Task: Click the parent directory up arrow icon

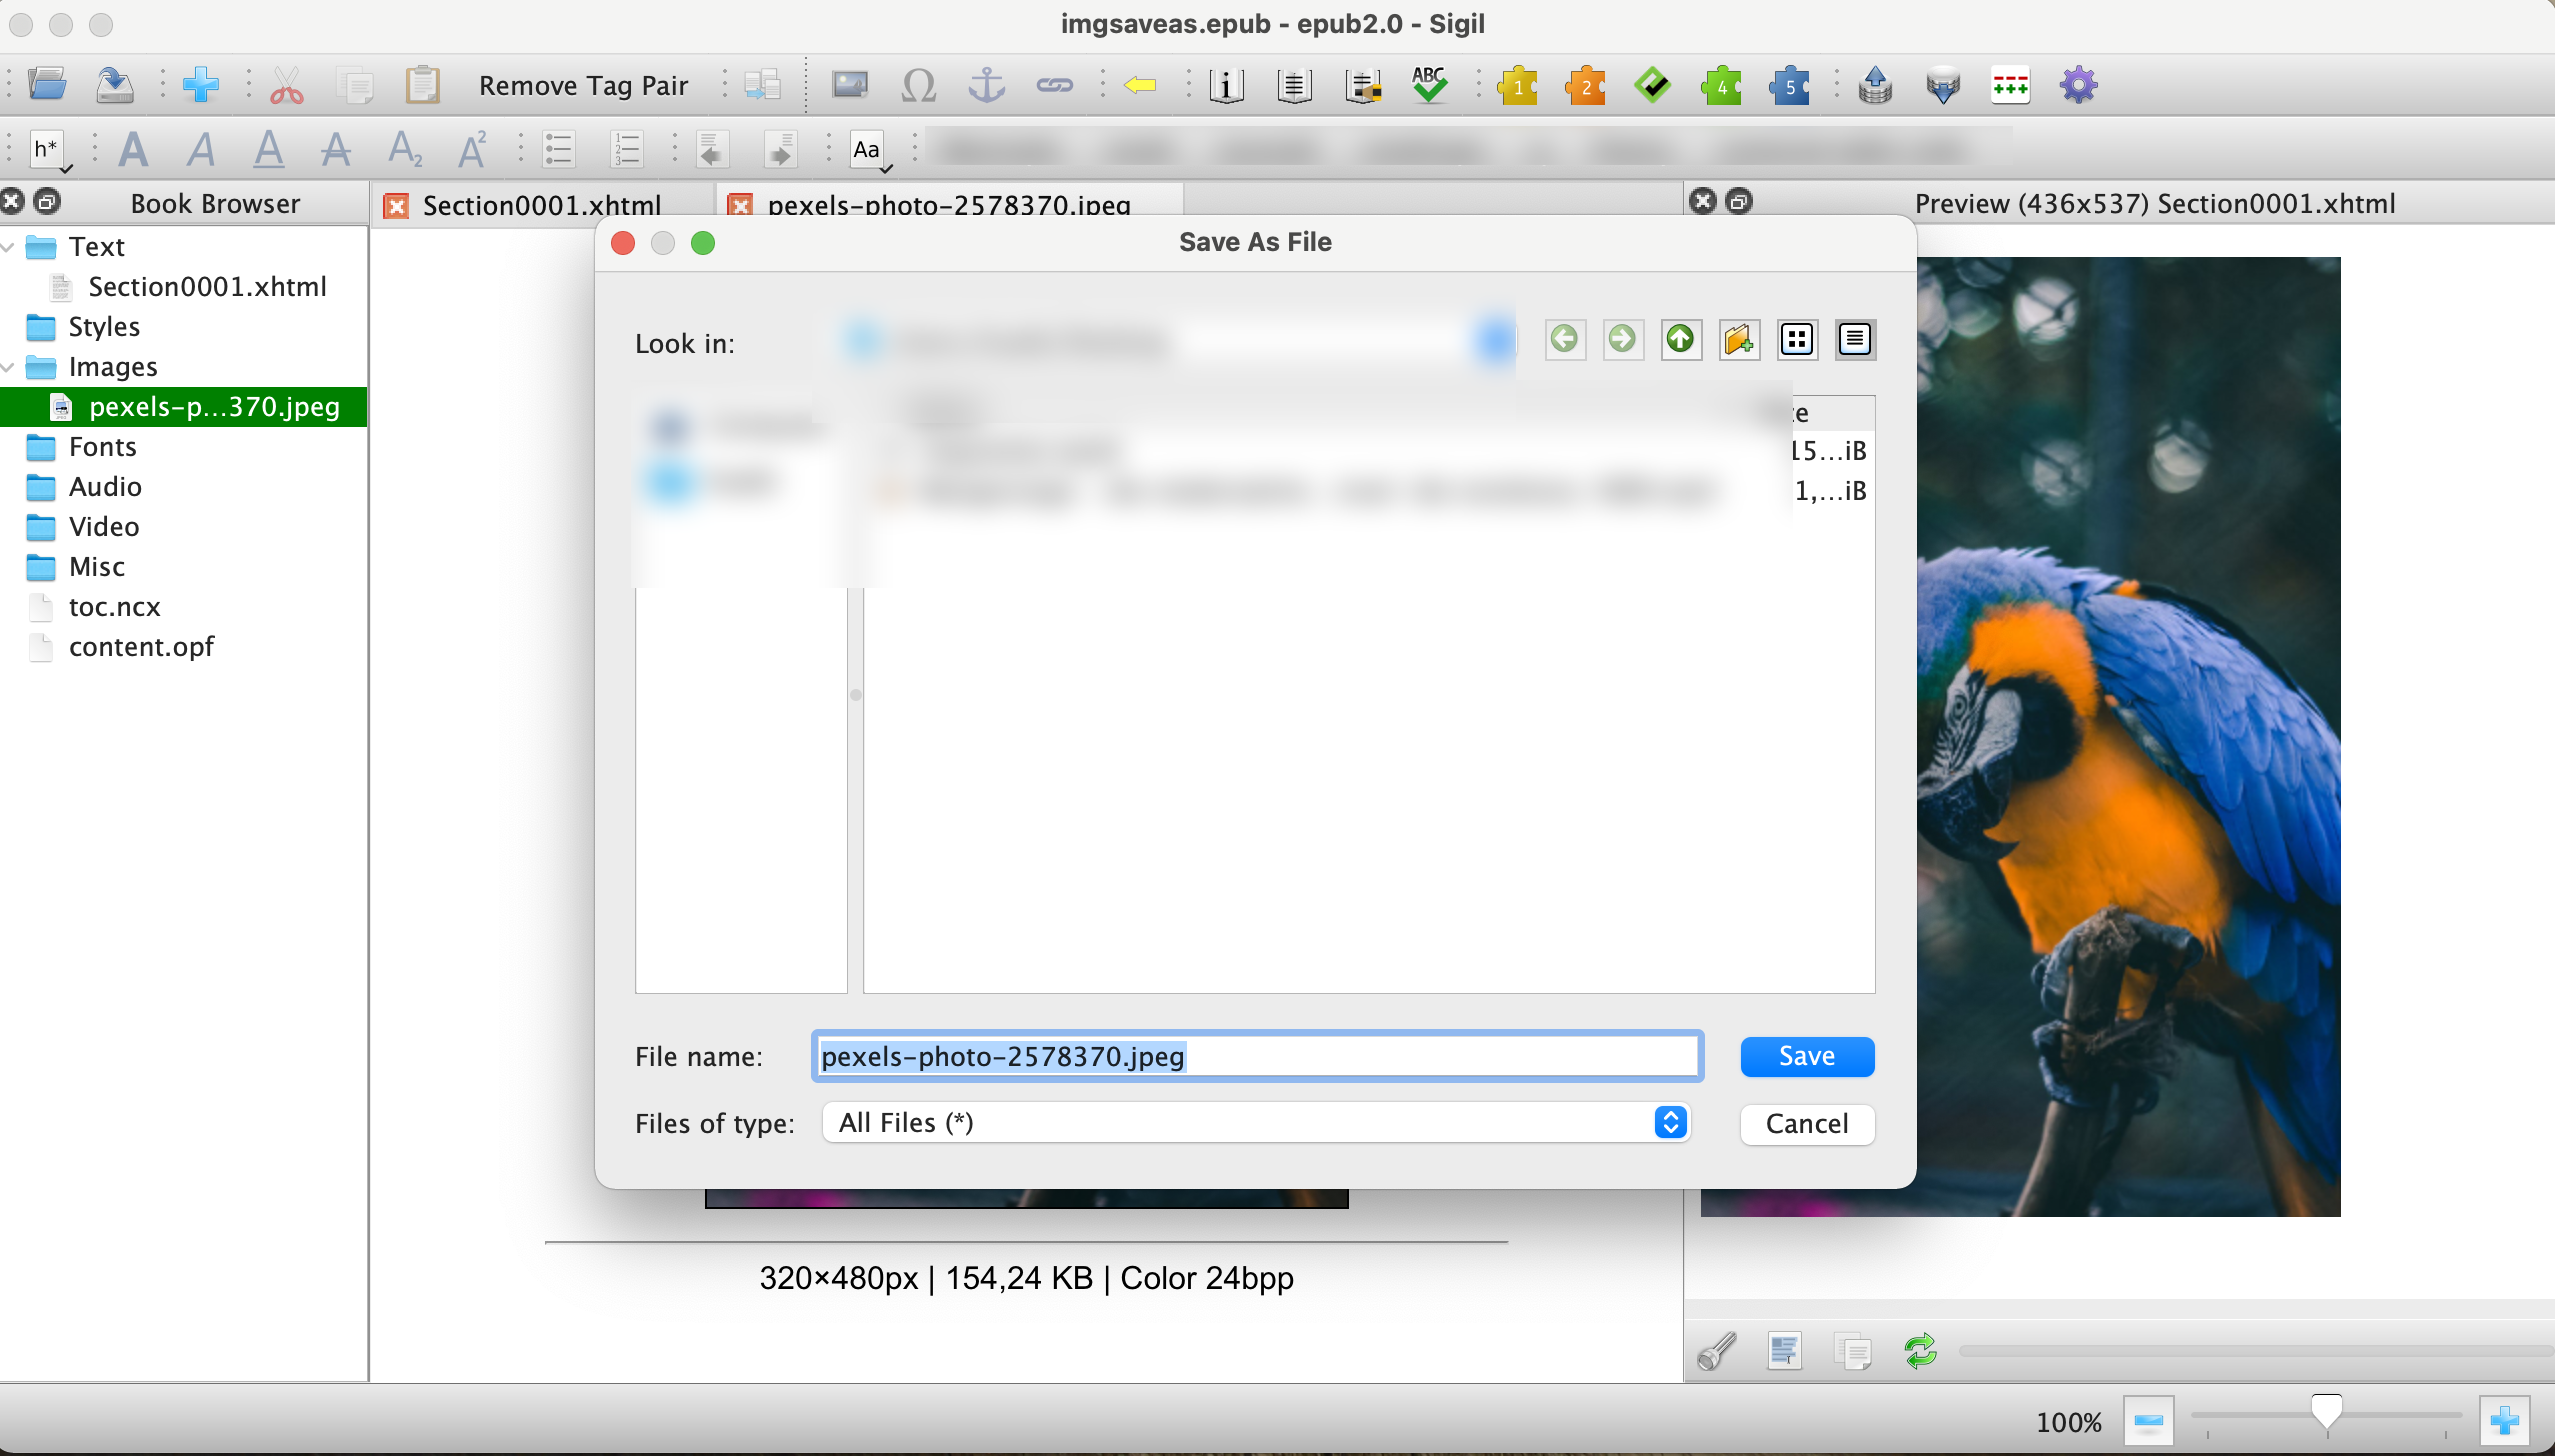Action: [x=1681, y=340]
